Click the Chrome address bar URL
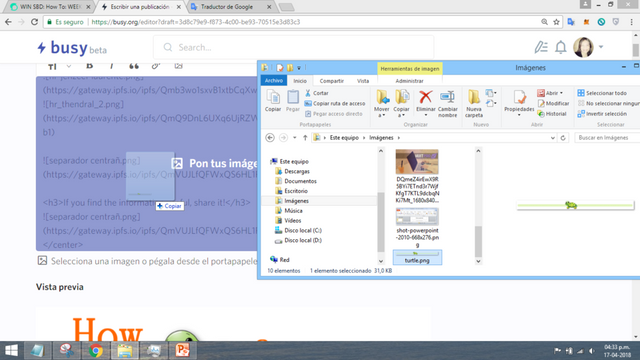This screenshot has width=640, height=360. pyautogui.click(x=196, y=22)
